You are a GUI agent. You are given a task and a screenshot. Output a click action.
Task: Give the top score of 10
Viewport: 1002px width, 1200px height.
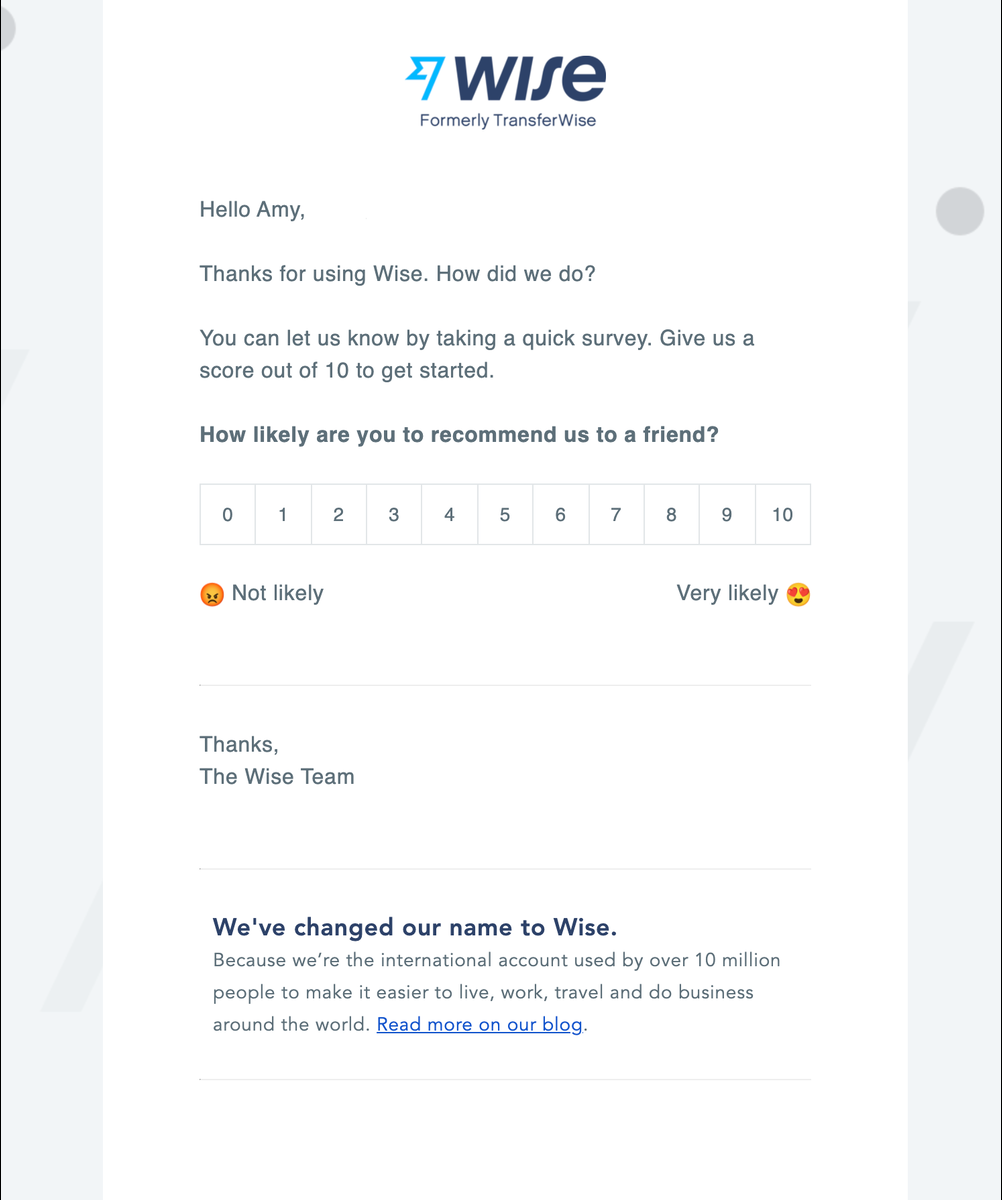782,515
